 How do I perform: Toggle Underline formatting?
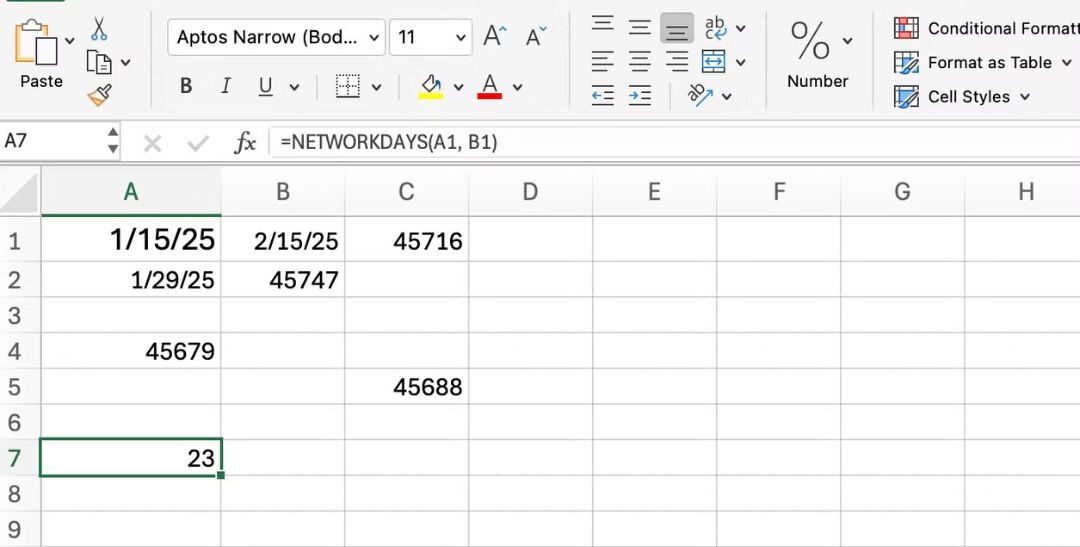tap(265, 86)
